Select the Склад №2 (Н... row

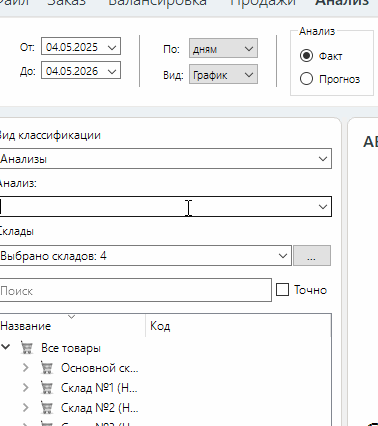pos(165,407)
